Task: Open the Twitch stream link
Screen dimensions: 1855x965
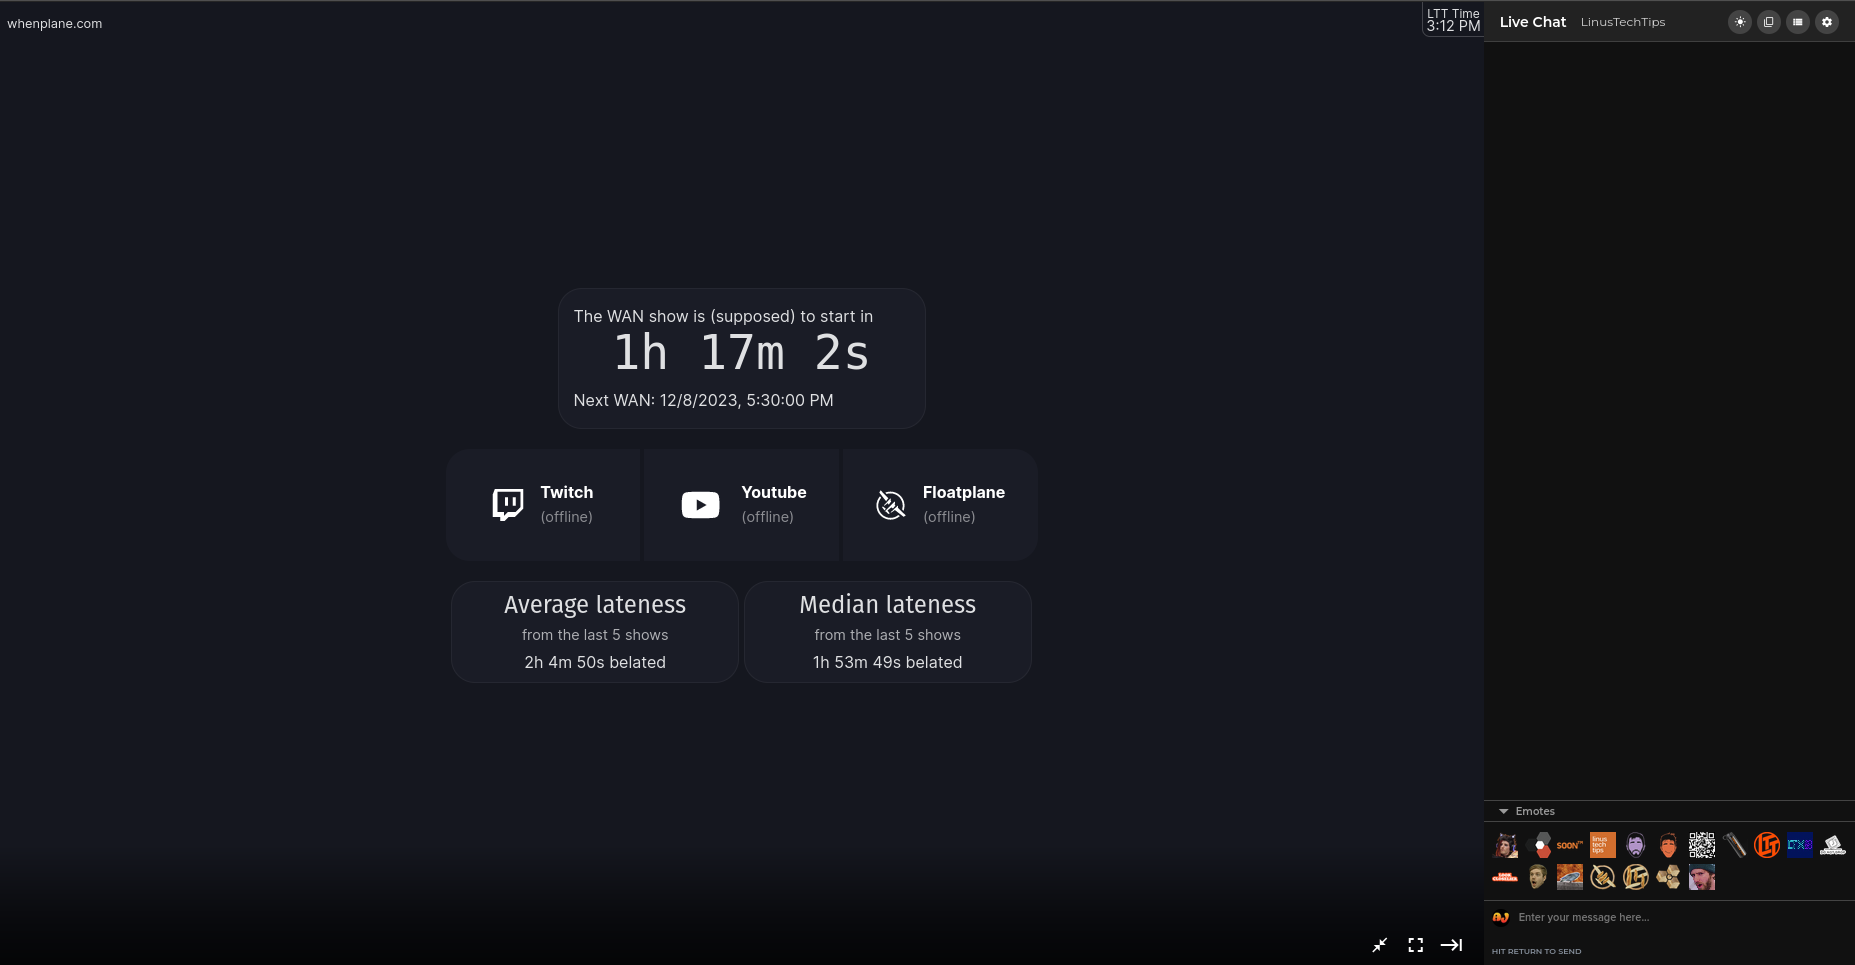Action: [x=543, y=505]
